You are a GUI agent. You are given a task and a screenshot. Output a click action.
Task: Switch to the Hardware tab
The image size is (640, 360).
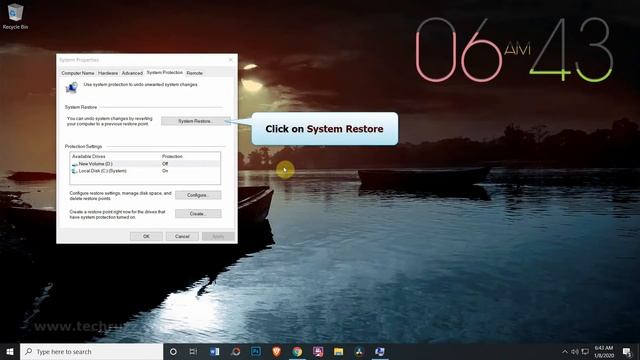108,73
